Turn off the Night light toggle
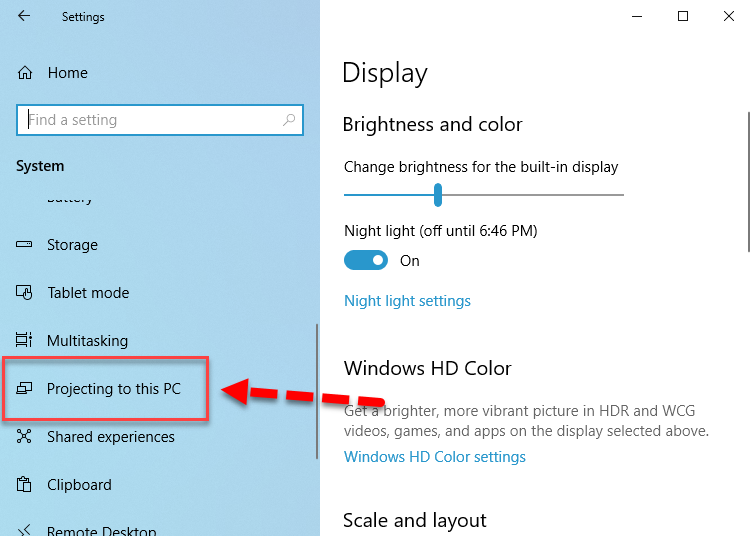 (365, 261)
